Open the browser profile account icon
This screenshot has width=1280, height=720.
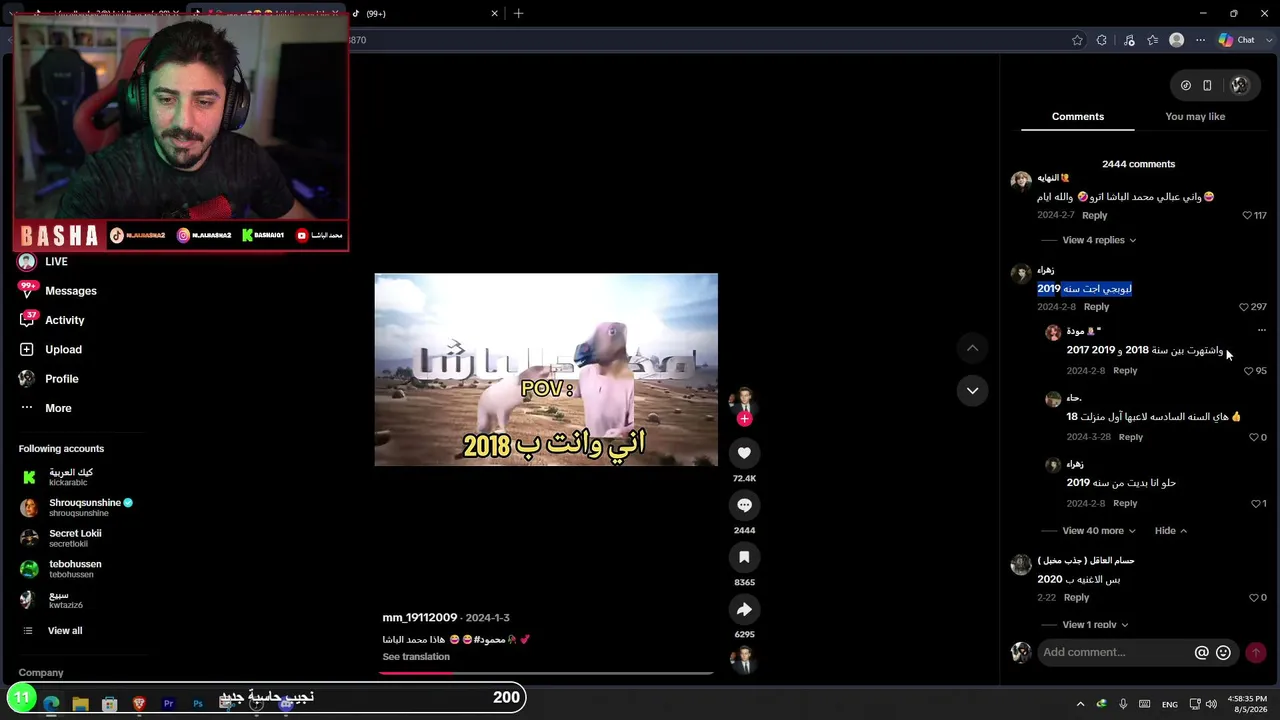tap(1177, 40)
